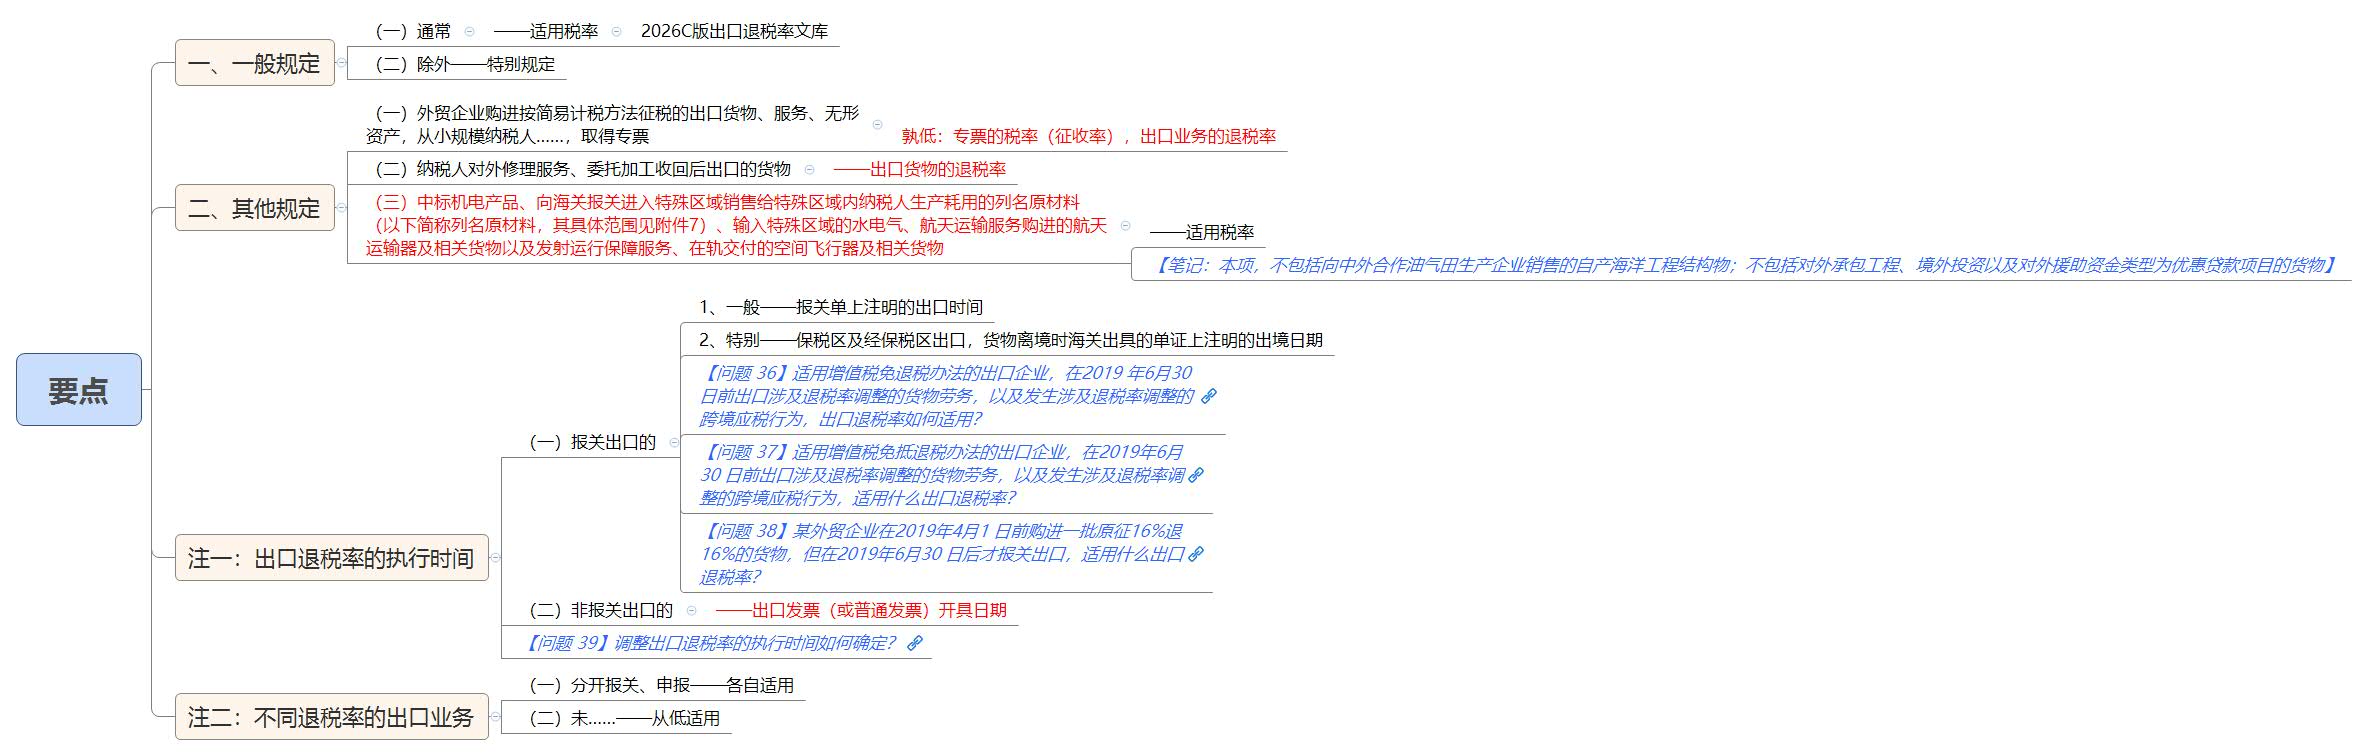Select the (二)除外——特别规定 node

[461, 64]
